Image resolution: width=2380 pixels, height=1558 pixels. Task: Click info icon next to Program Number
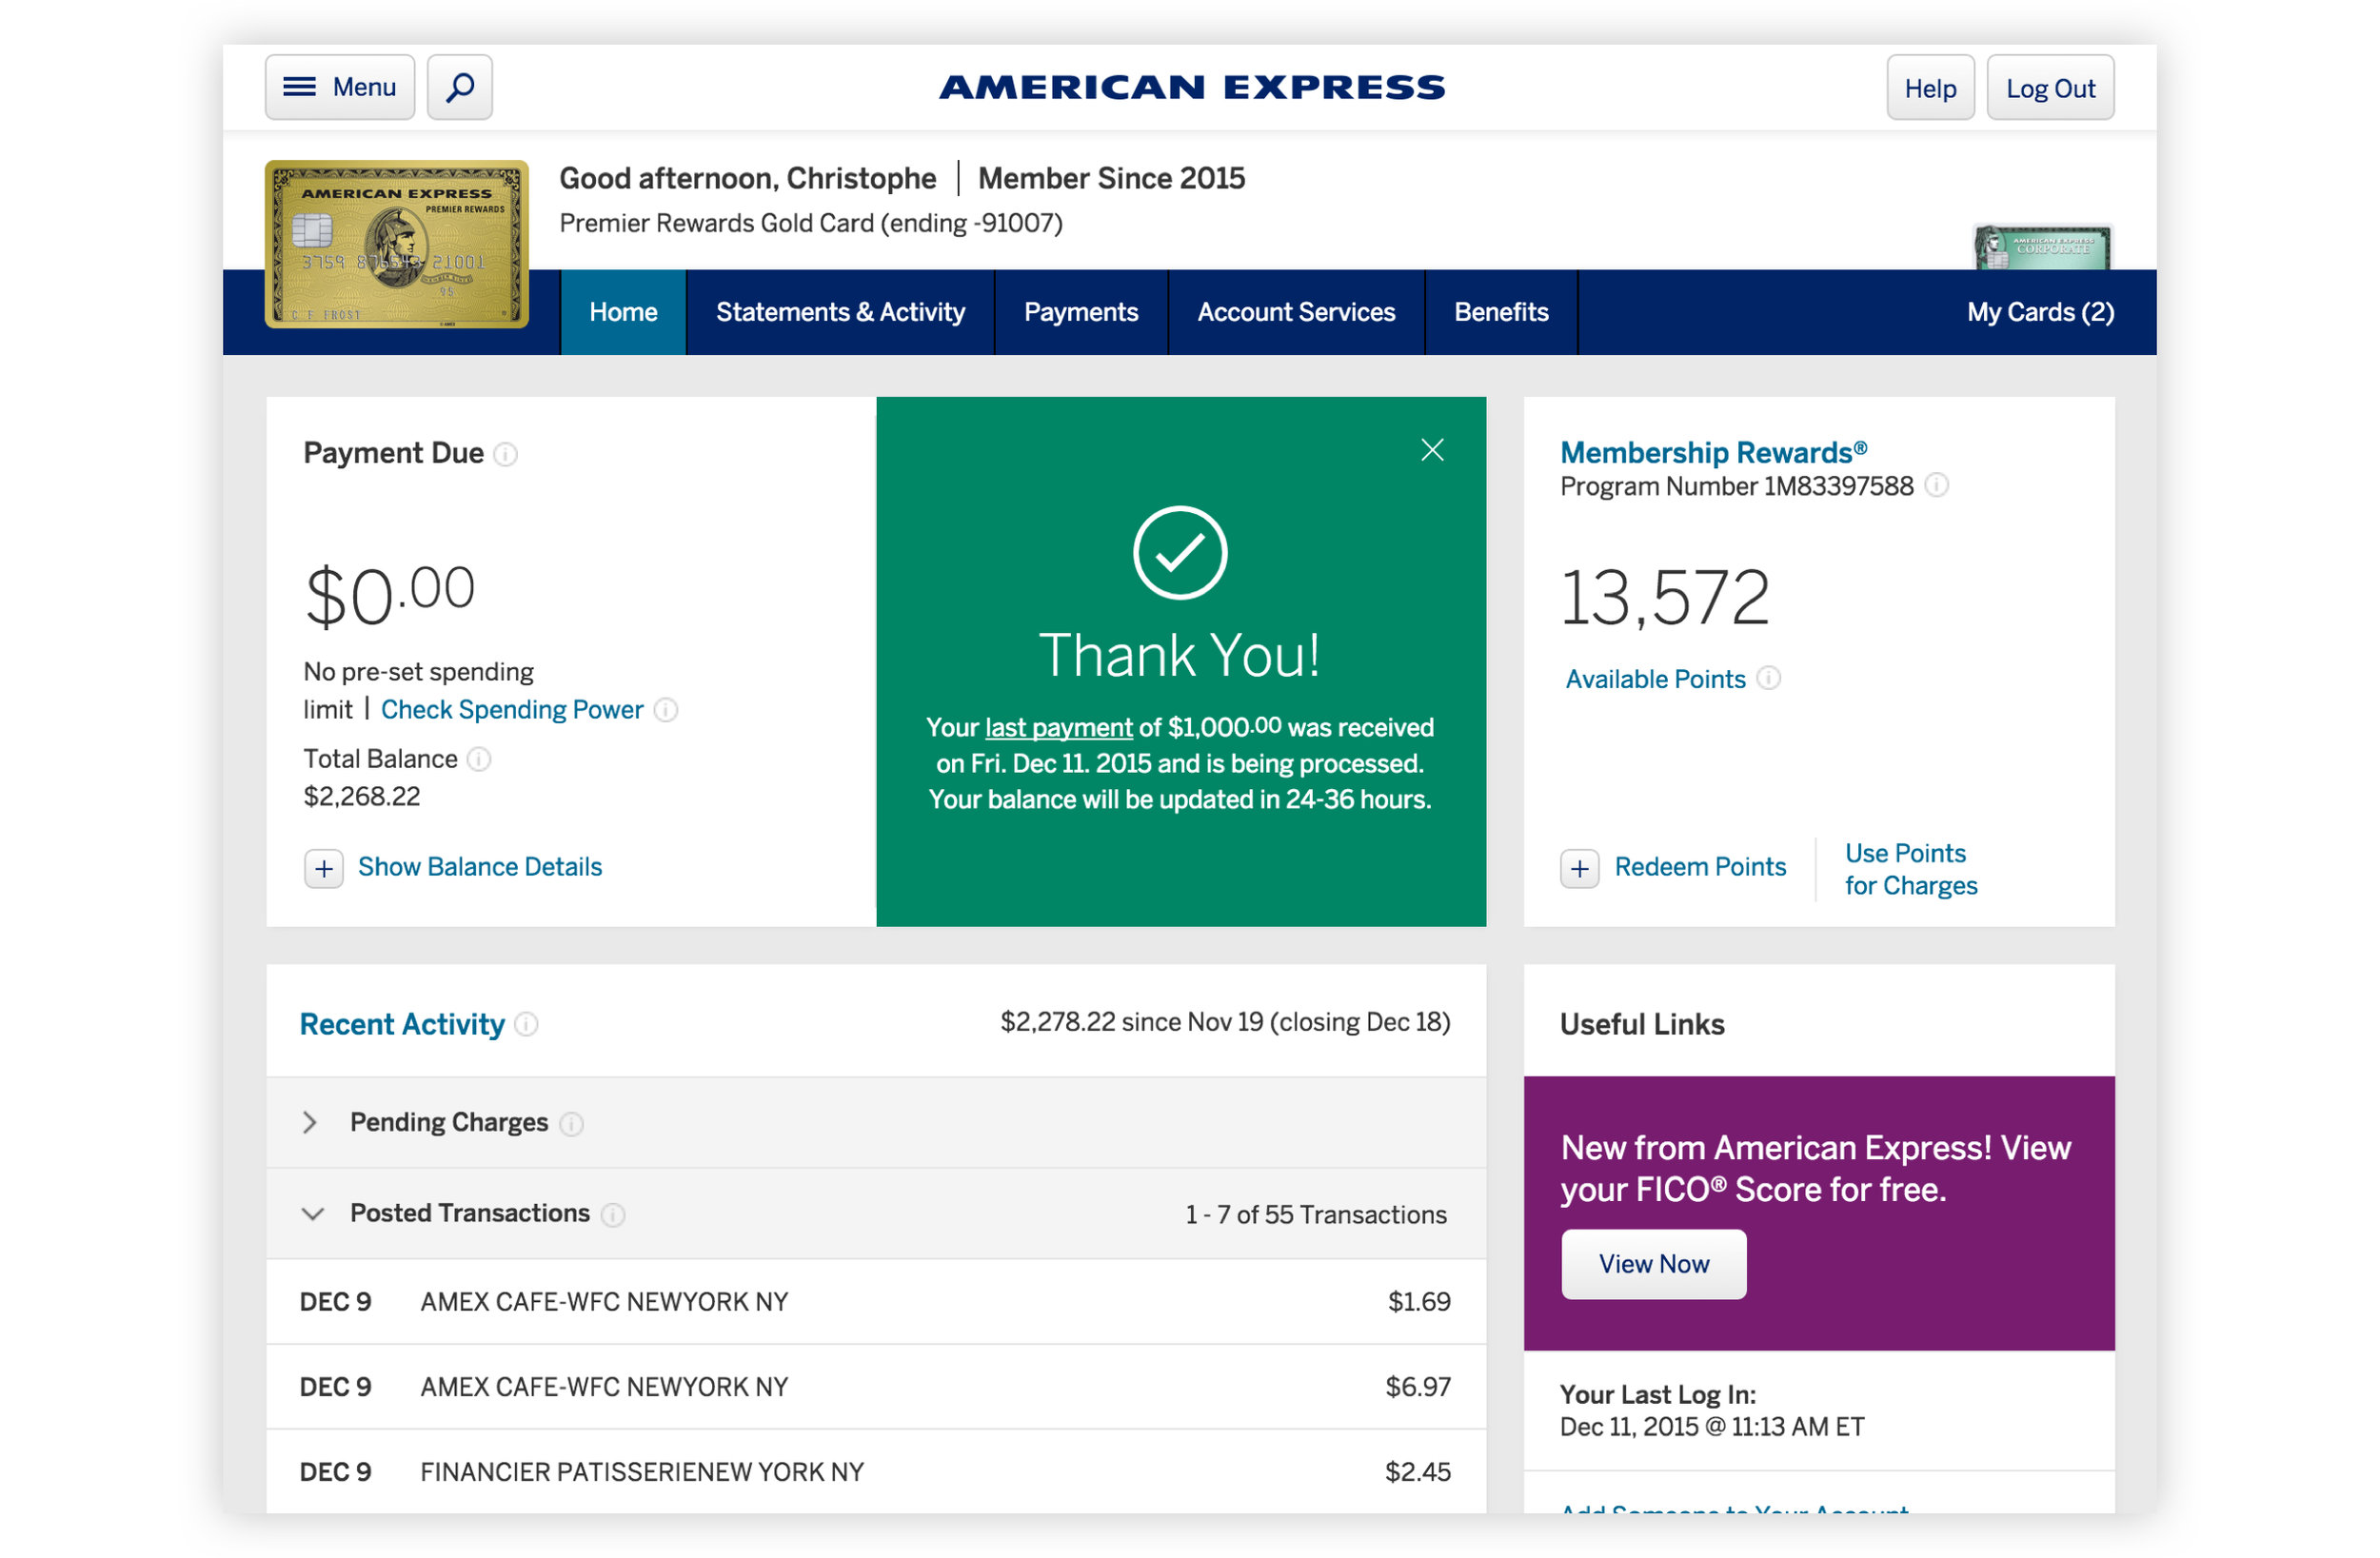pos(1937,486)
